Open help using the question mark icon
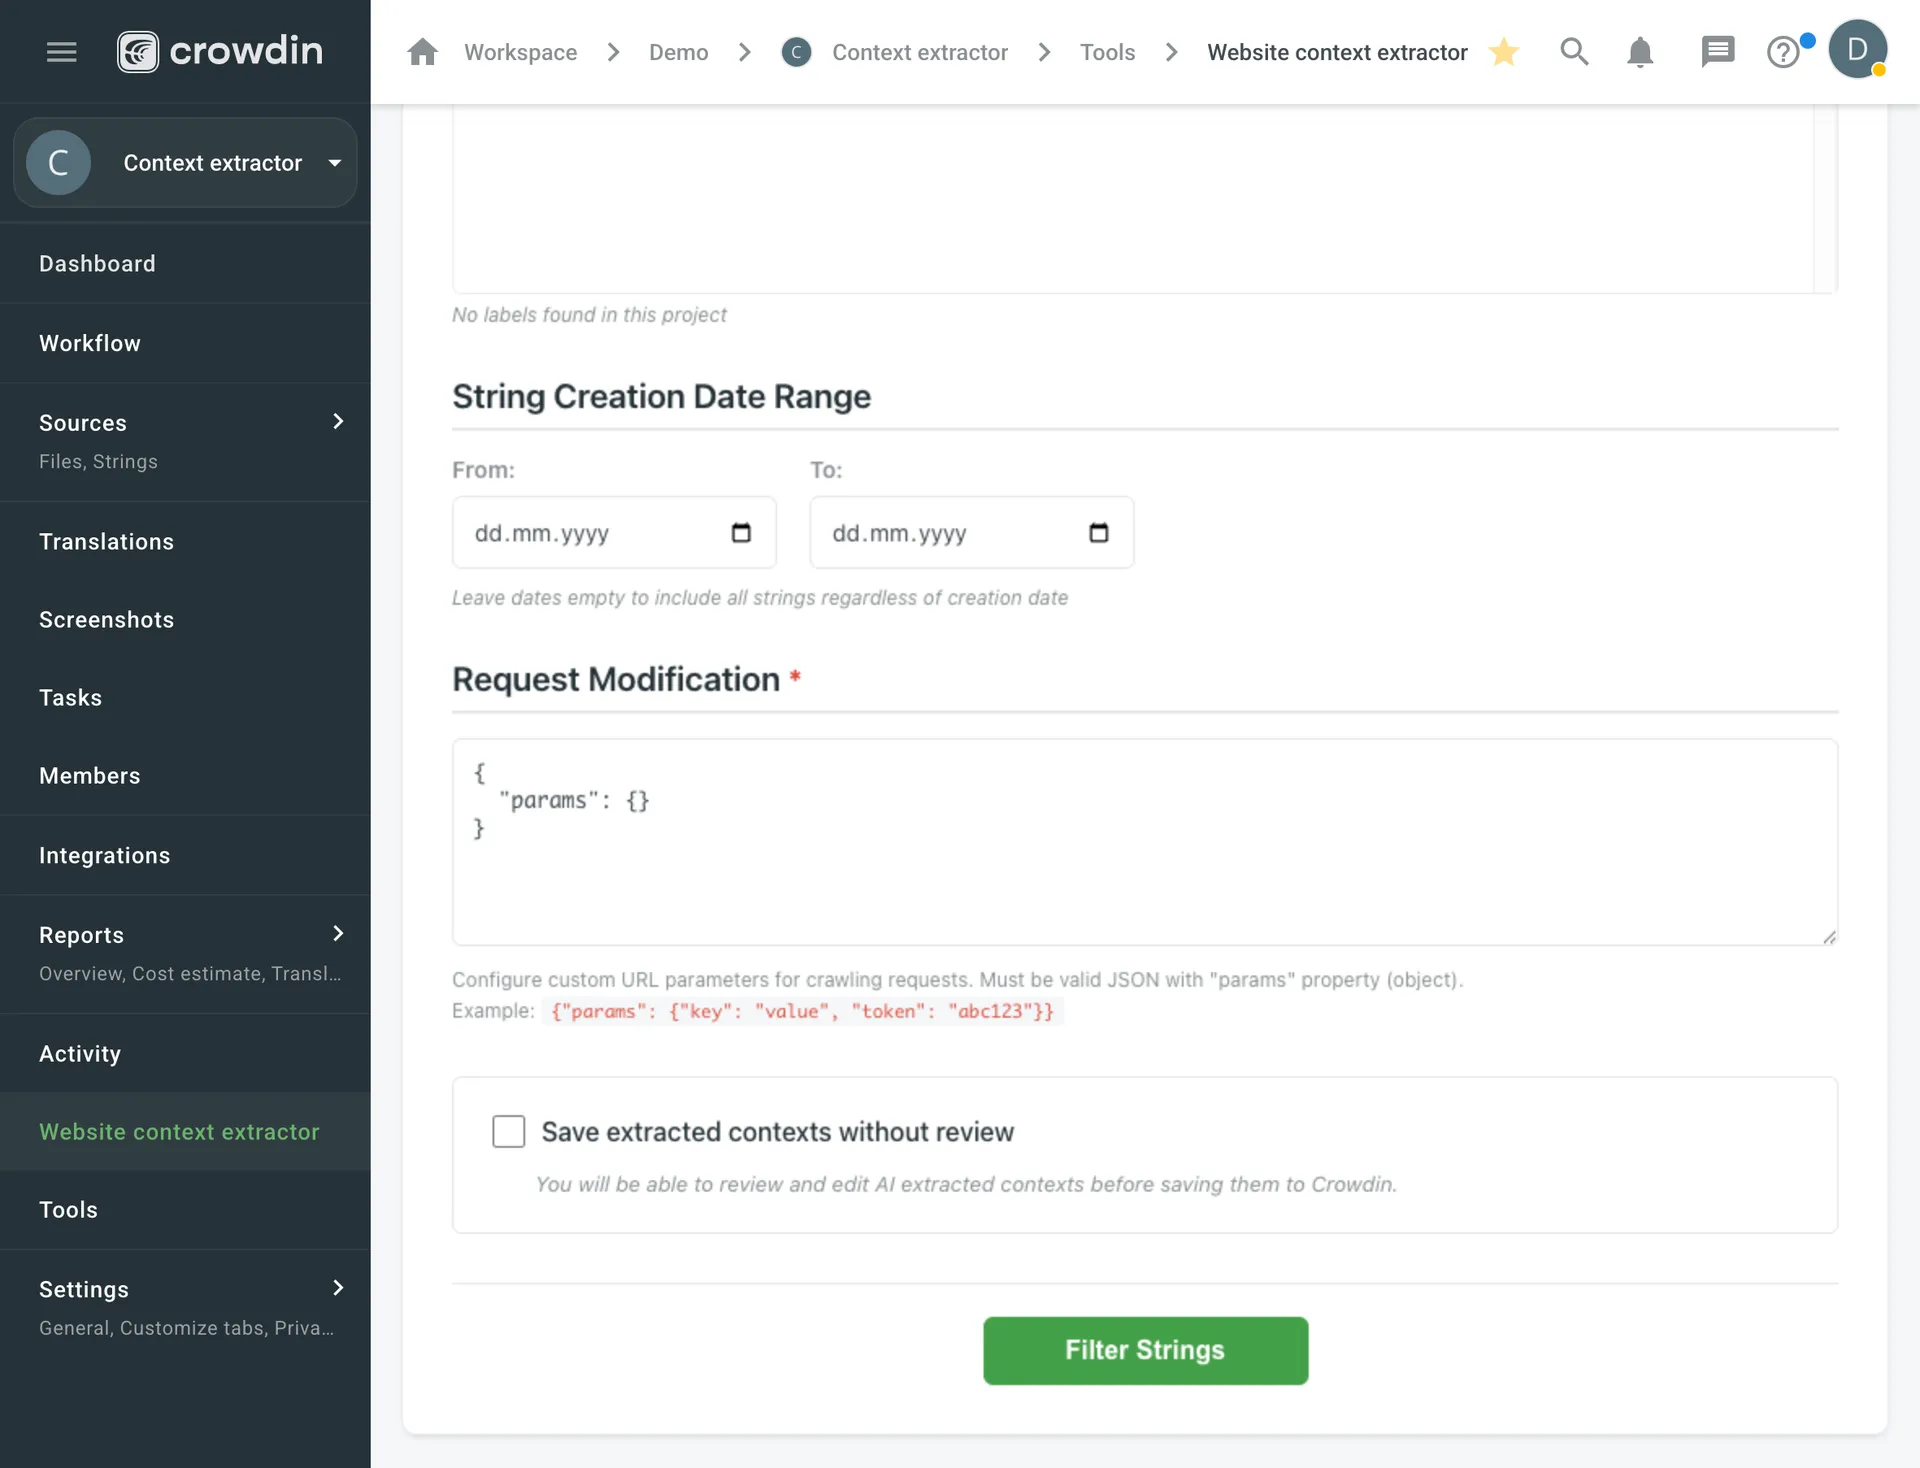Screen dimensions: 1920x1468 coord(1784,52)
